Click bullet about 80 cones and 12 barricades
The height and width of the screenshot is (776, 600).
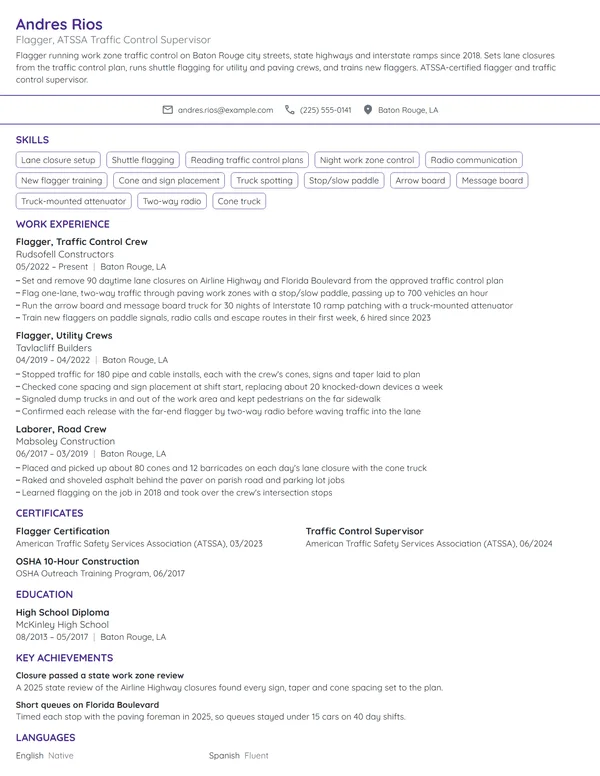(x=221, y=468)
